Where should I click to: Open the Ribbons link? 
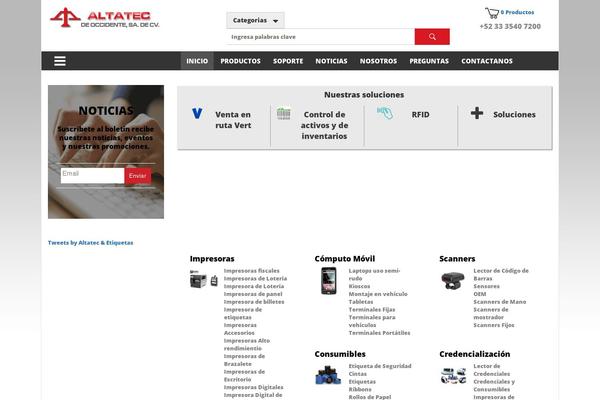[360, 389]
